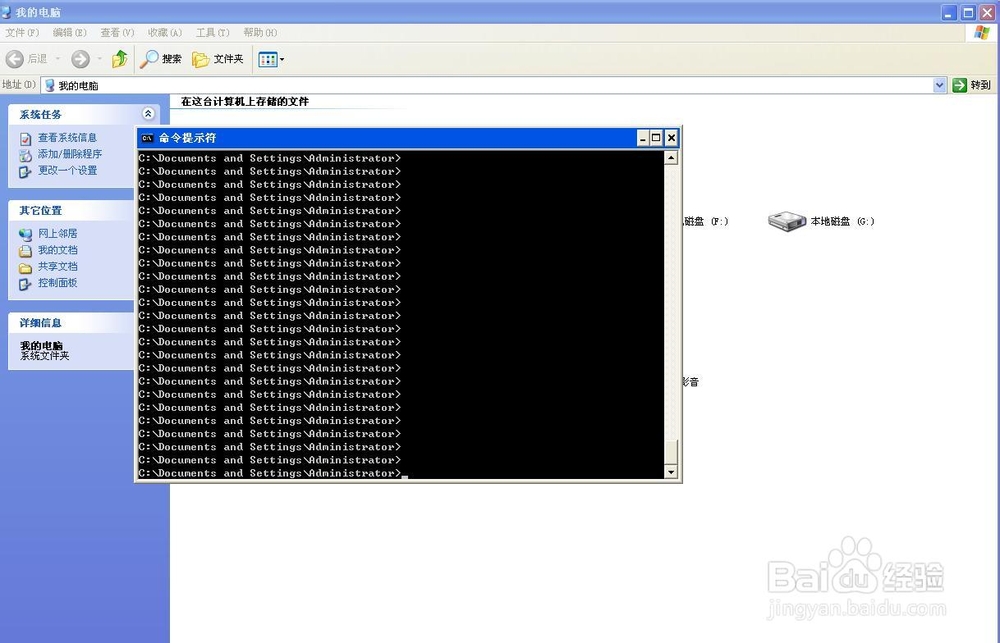Viewport: 1000px width, 643px height.
Task: Open Control Panel (控制面板) link
Action: pyautogui.click(x=57, y=283)
